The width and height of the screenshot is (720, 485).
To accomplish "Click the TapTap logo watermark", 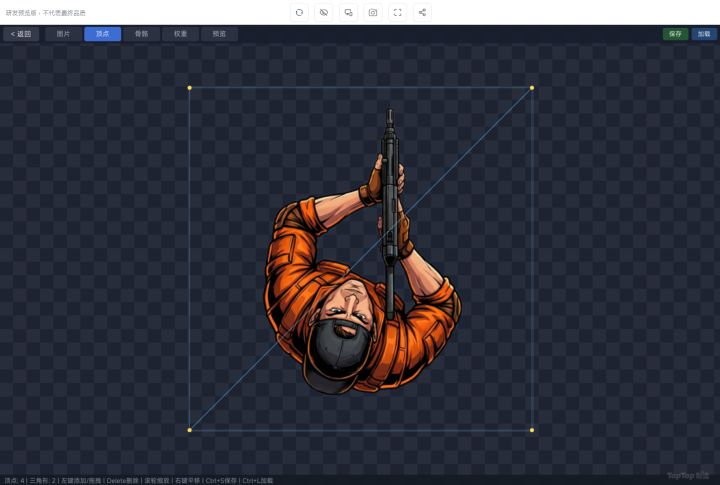I will tap(688, 476).
